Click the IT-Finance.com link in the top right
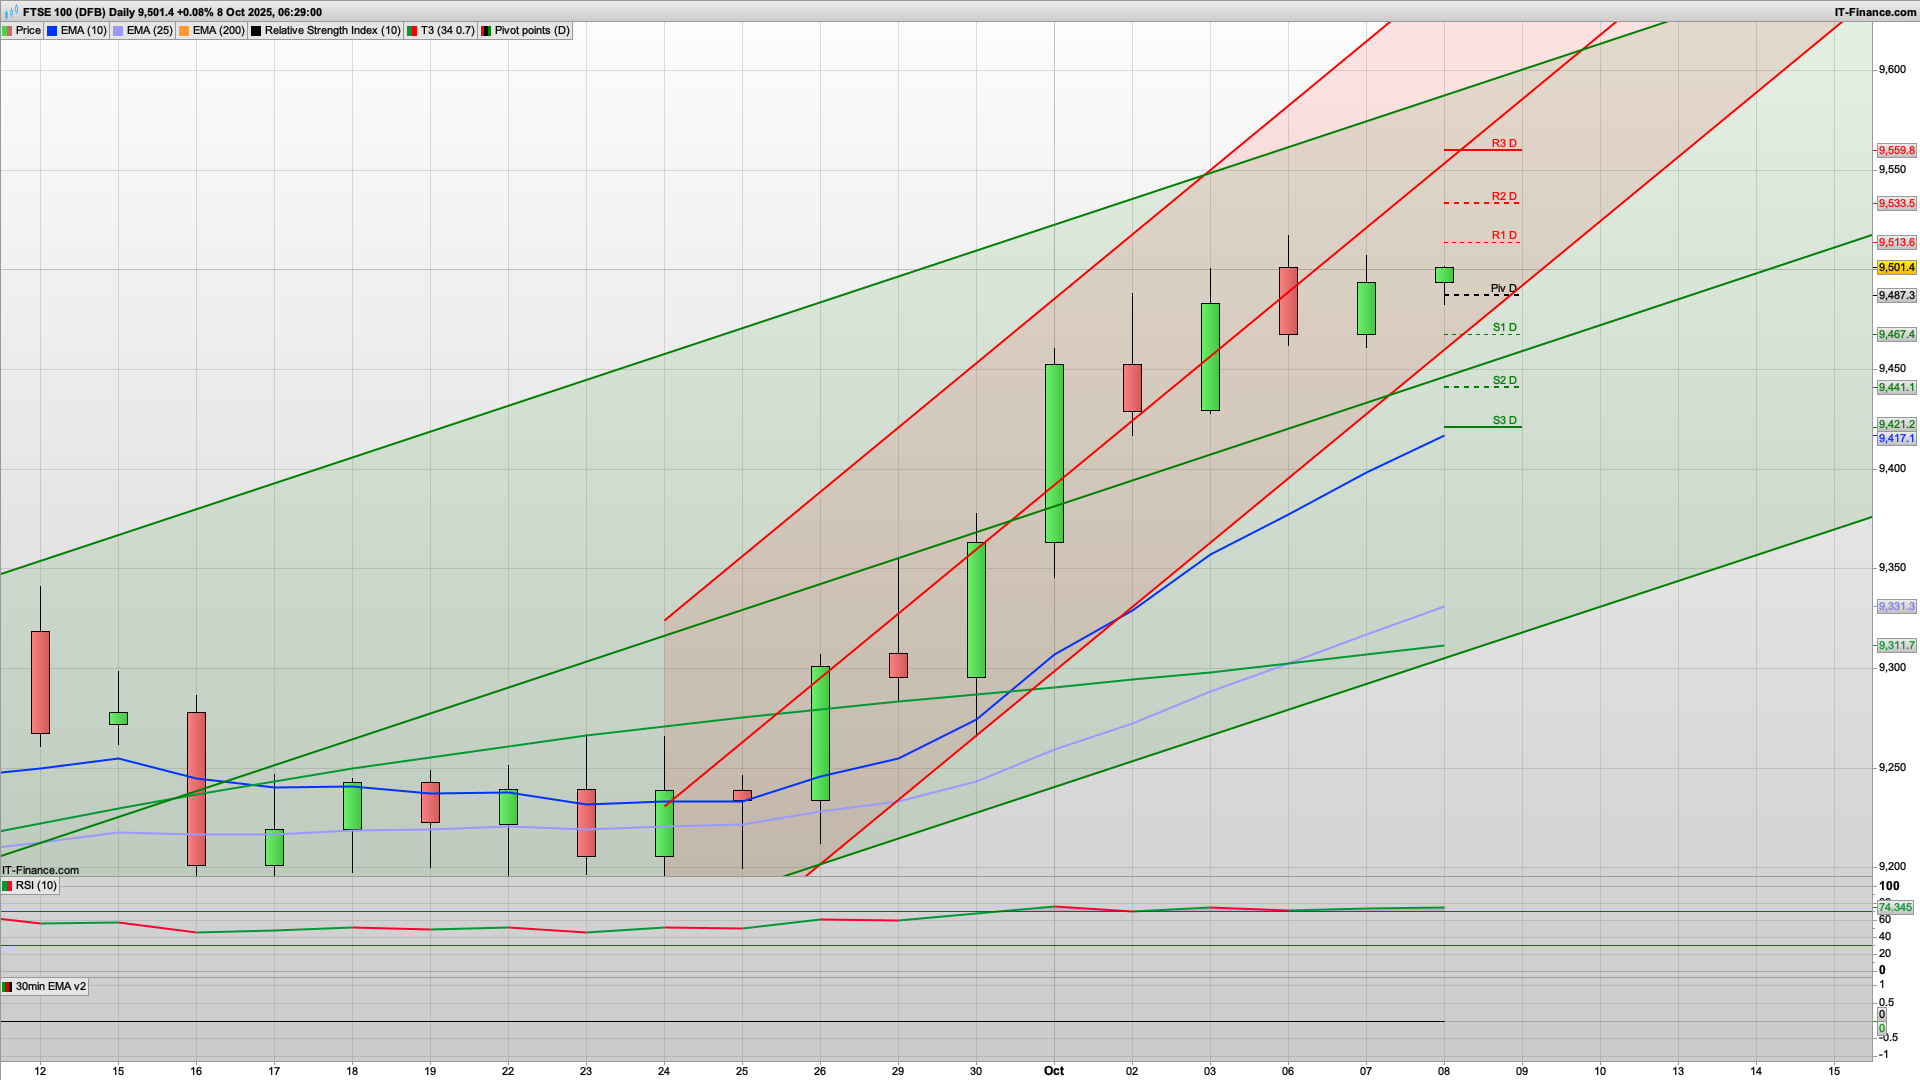The image size is (1920, 1080). coord(1875,12)
